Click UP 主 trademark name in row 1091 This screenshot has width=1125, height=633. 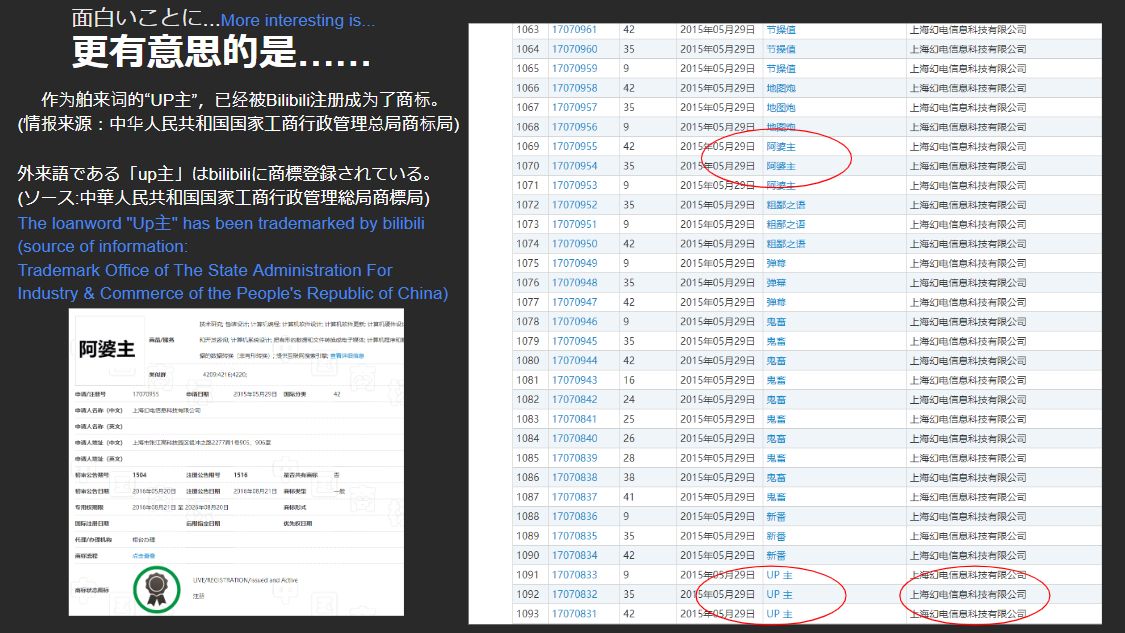(779, 574)
